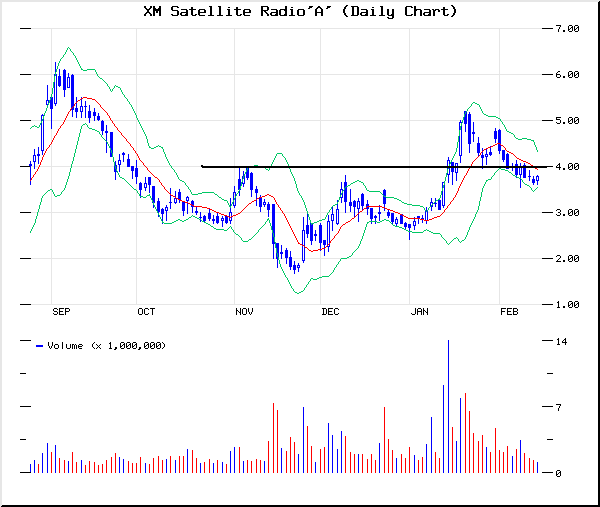
Task: Select the 2.00 price axis label
Action: [x=567, y=259]
